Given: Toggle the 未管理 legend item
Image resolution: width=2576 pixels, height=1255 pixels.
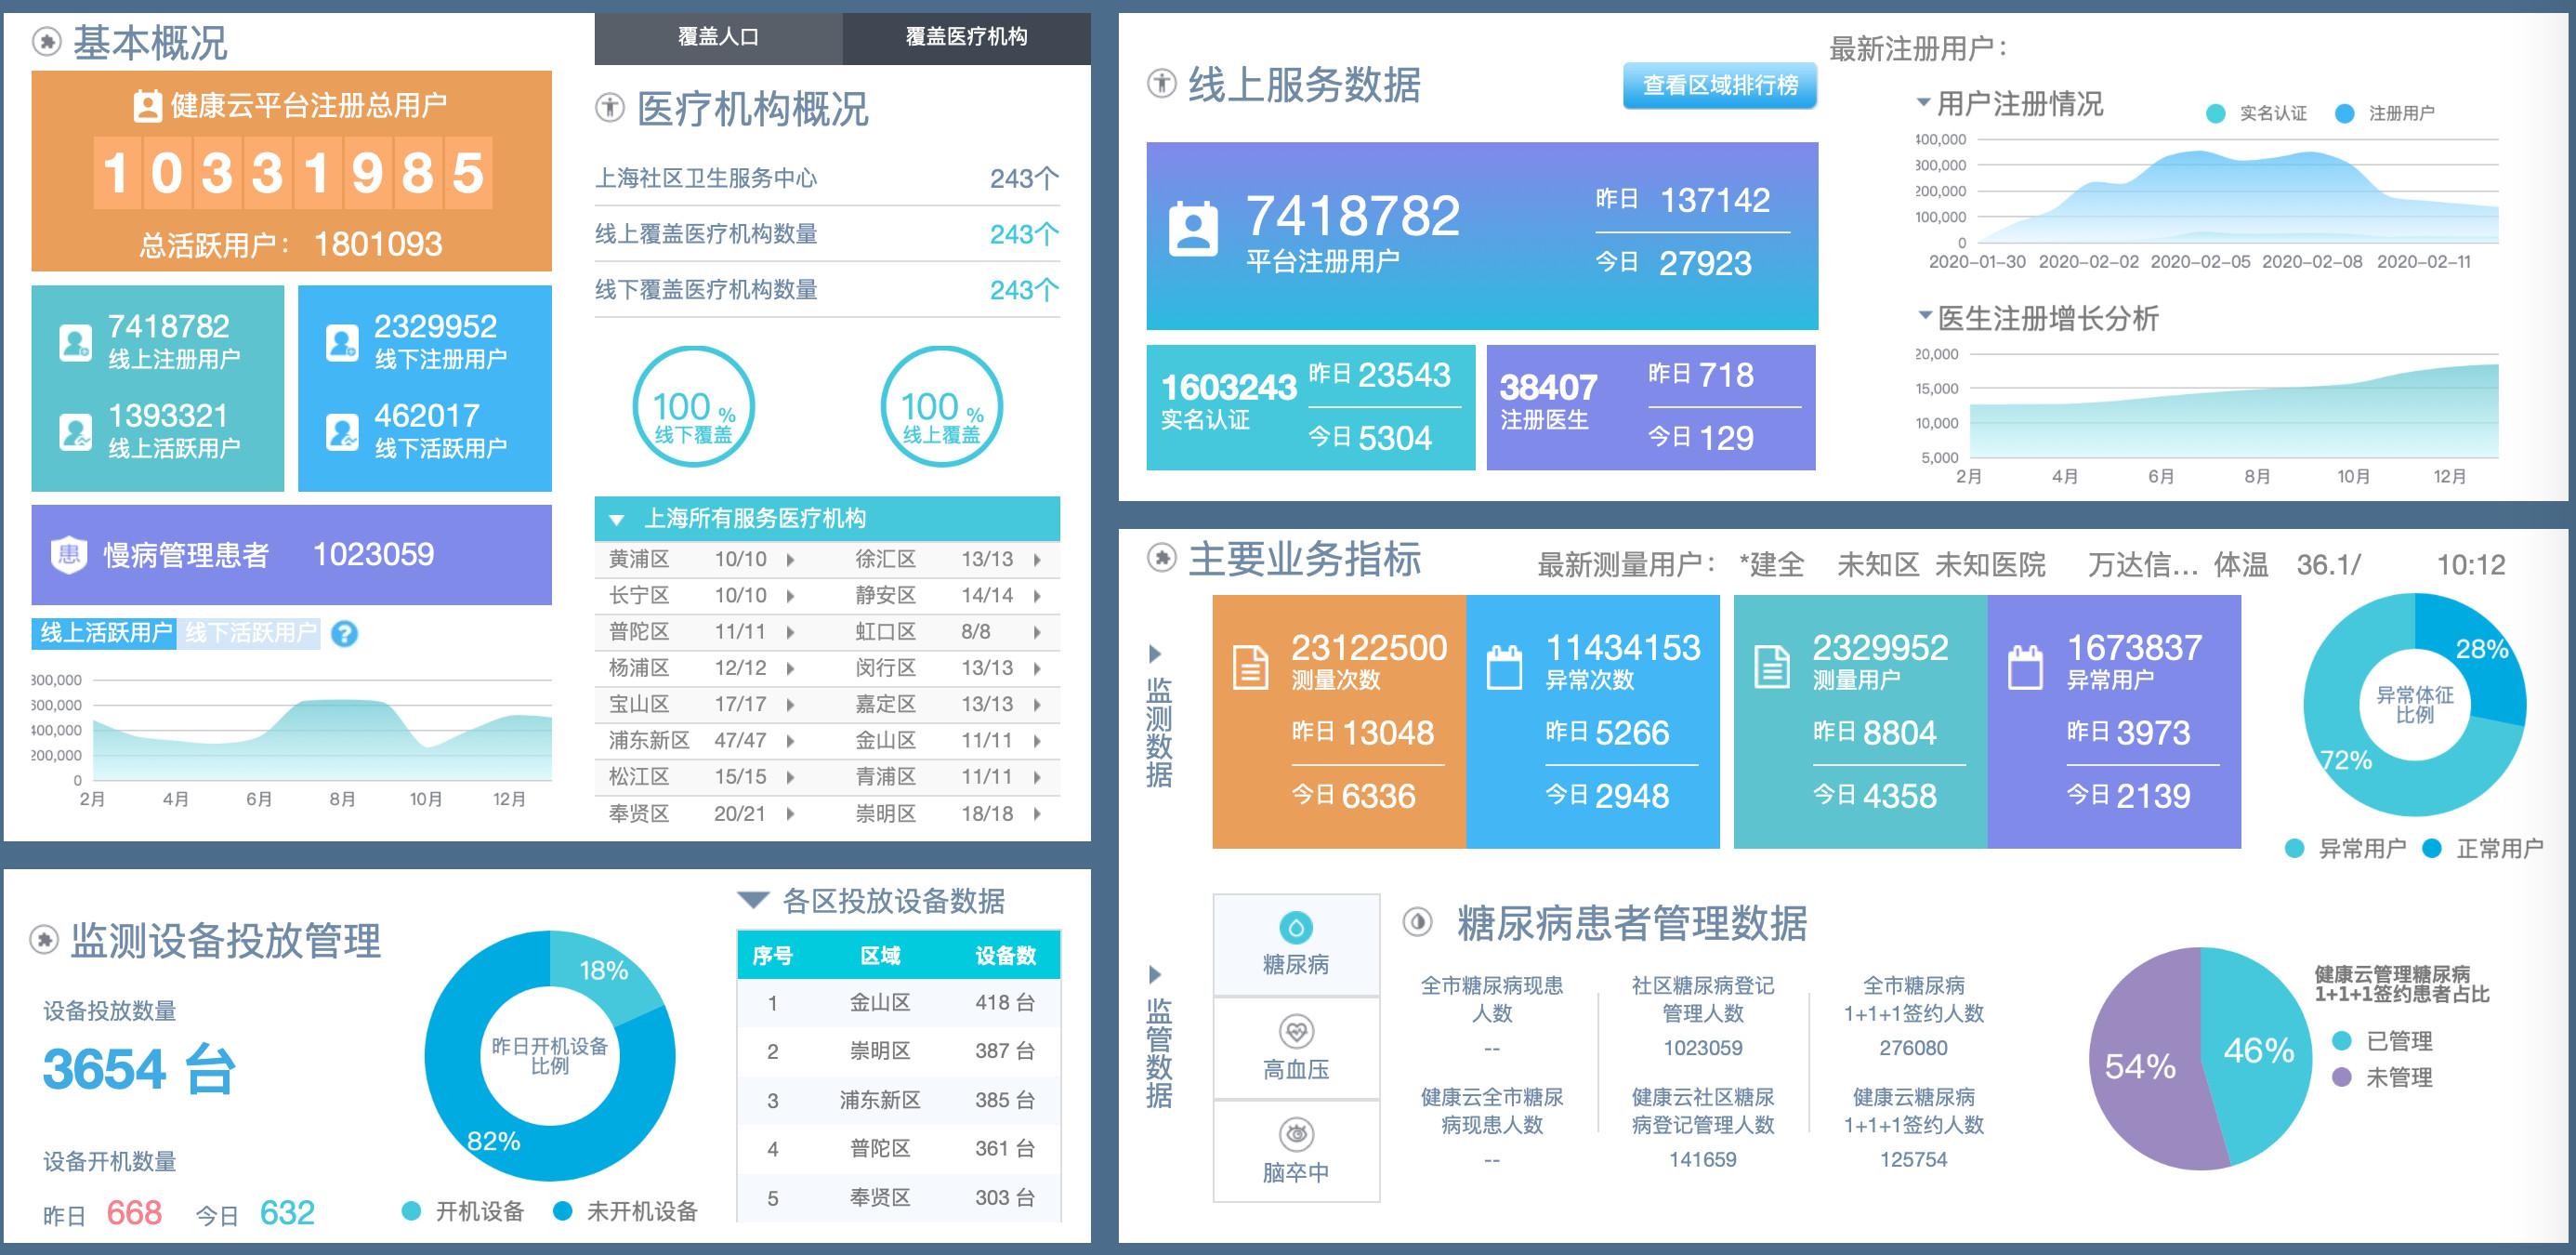Looking at the screenshot, I should click(x=2382, y=1077).
